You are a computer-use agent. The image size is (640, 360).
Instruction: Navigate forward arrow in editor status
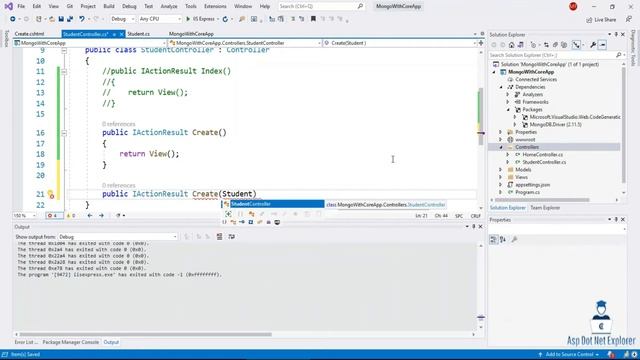(x=101, y=216)
